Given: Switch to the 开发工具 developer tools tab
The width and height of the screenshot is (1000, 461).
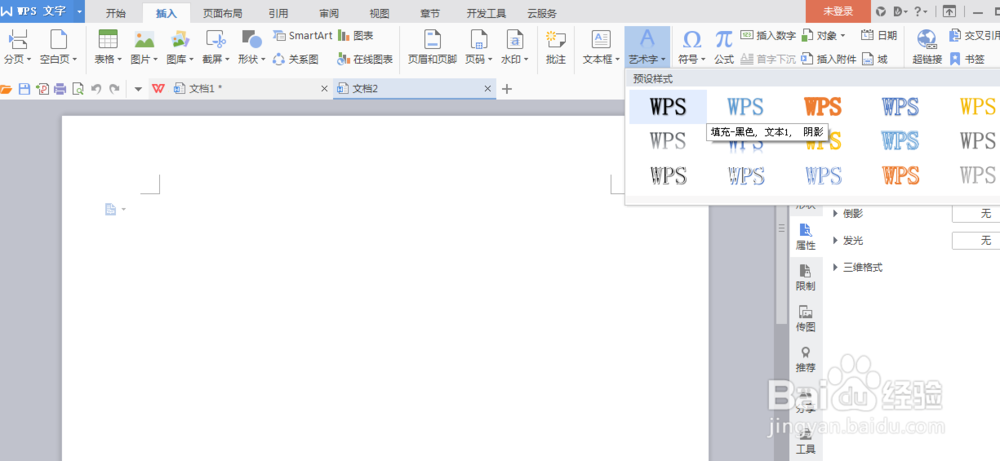Looking at the screenshot, I should (486, 13).
